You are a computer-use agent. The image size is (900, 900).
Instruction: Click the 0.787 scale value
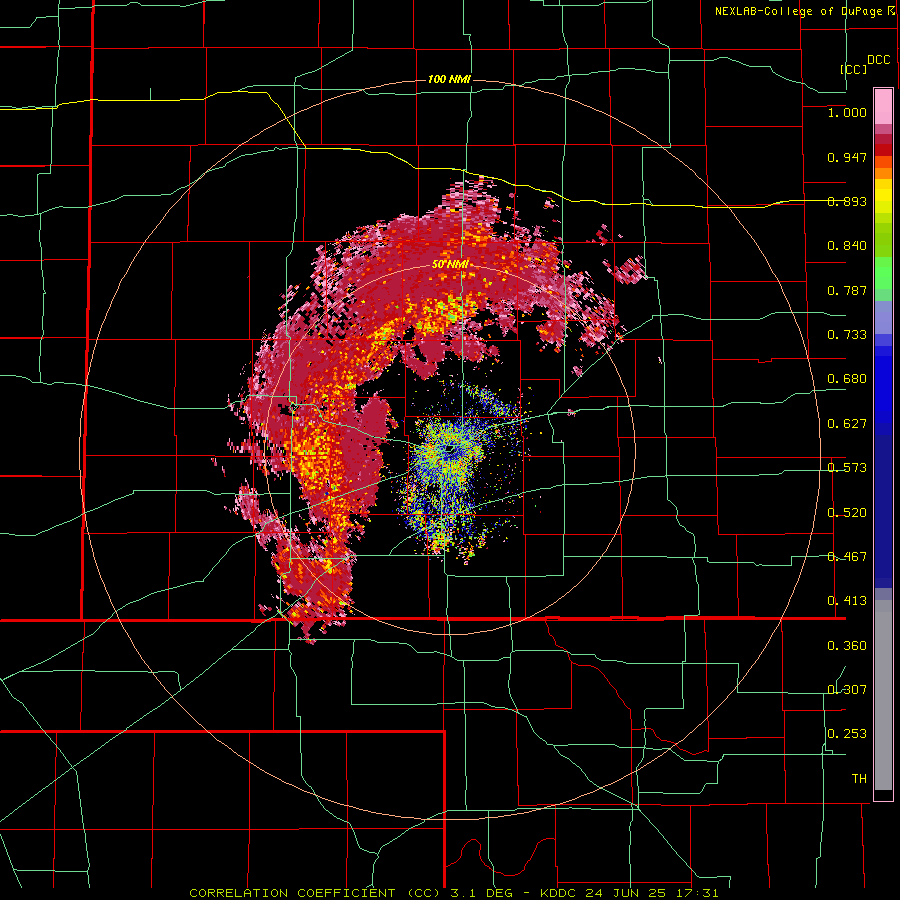point(847,290)
